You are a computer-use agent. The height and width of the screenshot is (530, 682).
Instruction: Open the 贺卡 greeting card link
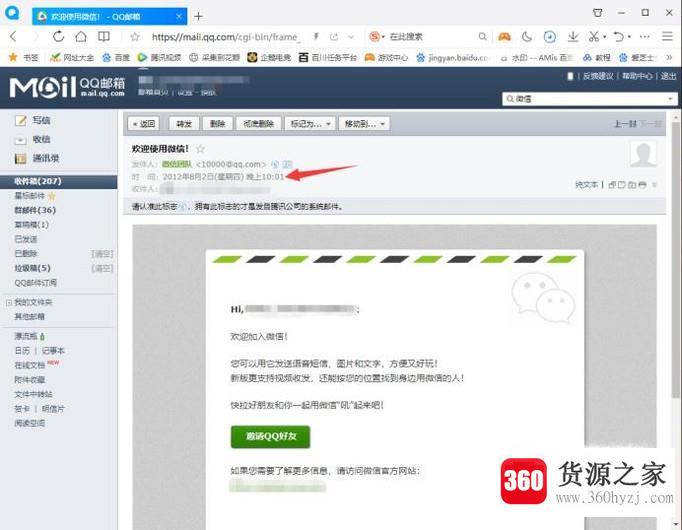[x=22, y=409]
